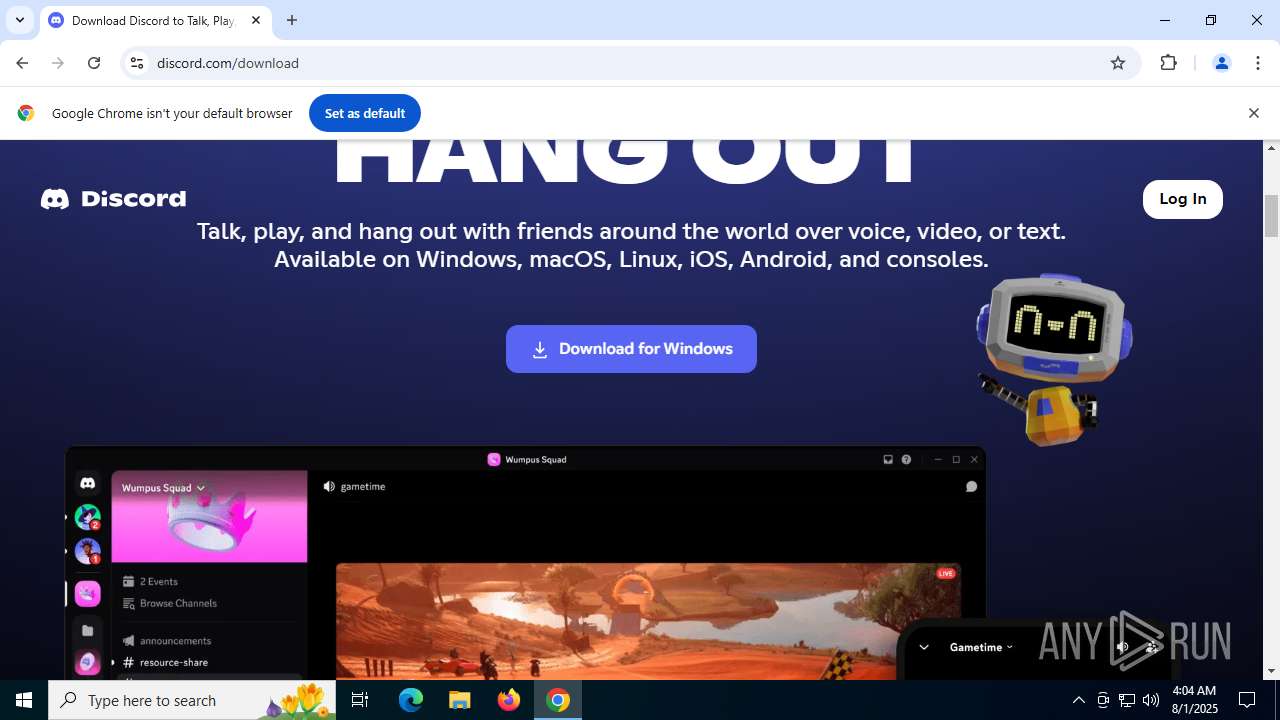The image size is (1280, 720).
Task: Open the Windows notification center
Action: (x=1248, y=700)
